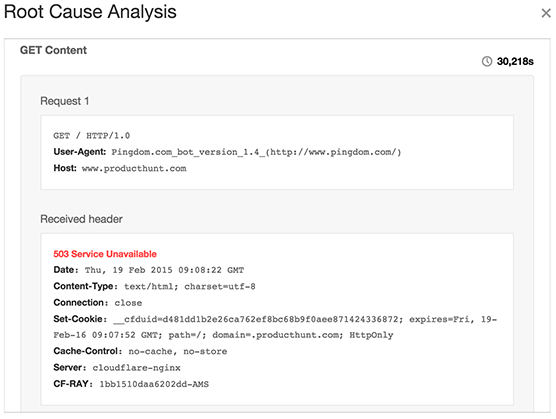Click the Cache-Control no-cache value
Image resolution: width=556 pixels, height=419 pixels.
pyautogui.click(x=178, y=351)
